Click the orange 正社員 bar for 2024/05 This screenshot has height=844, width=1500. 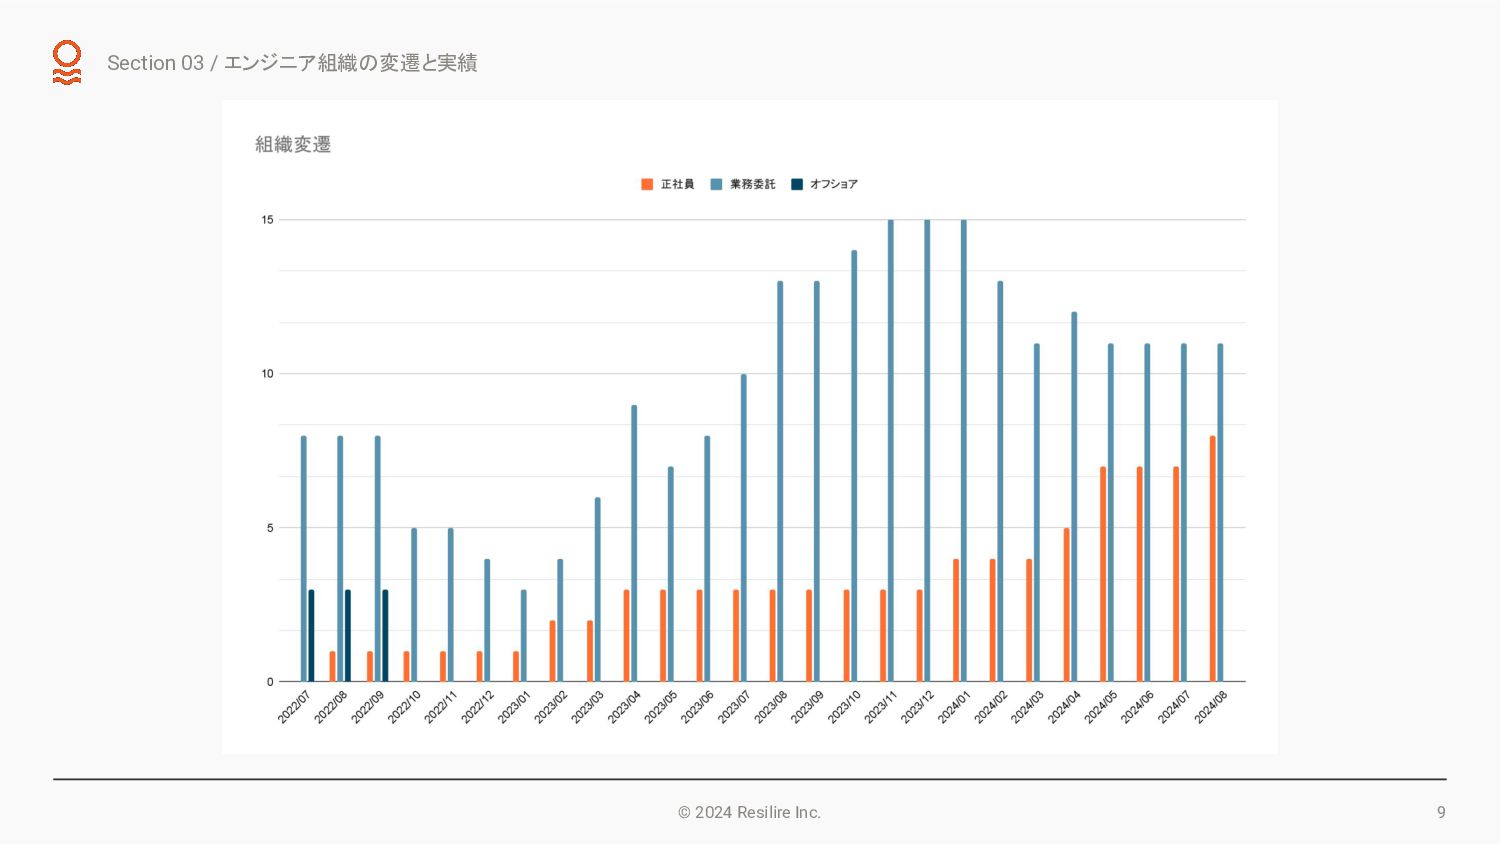pos(1103,574)
